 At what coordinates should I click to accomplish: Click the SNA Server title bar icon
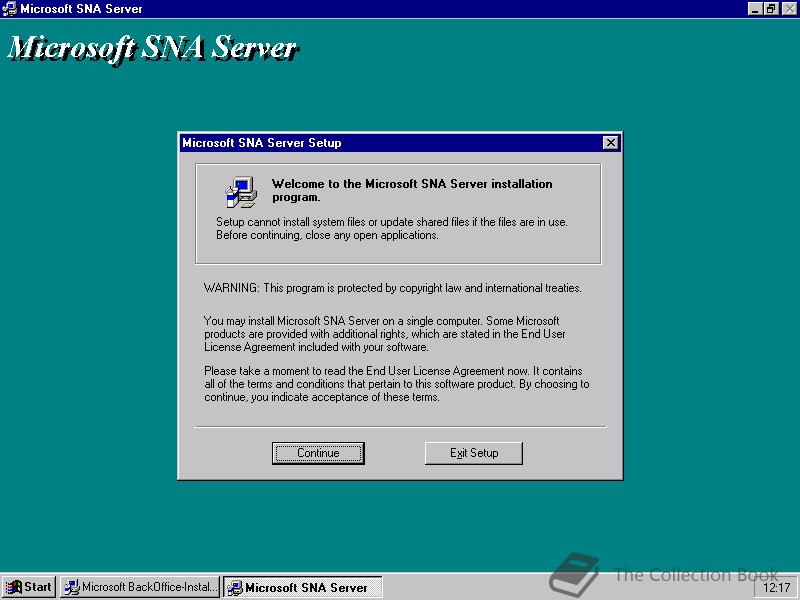[9, 9]
